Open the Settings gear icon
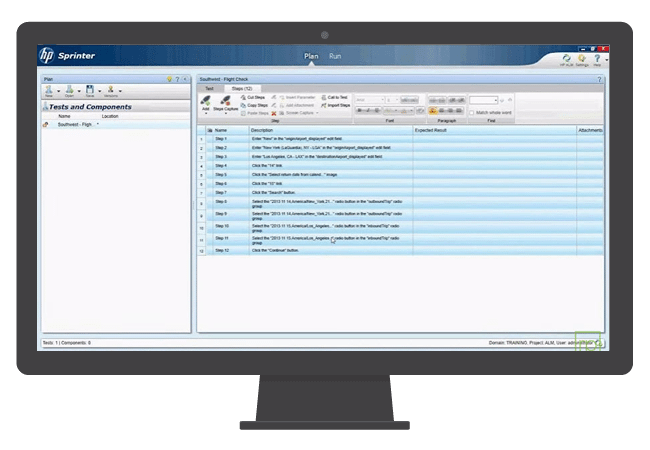This screenshot has height=450, width=650. point(582,58)
